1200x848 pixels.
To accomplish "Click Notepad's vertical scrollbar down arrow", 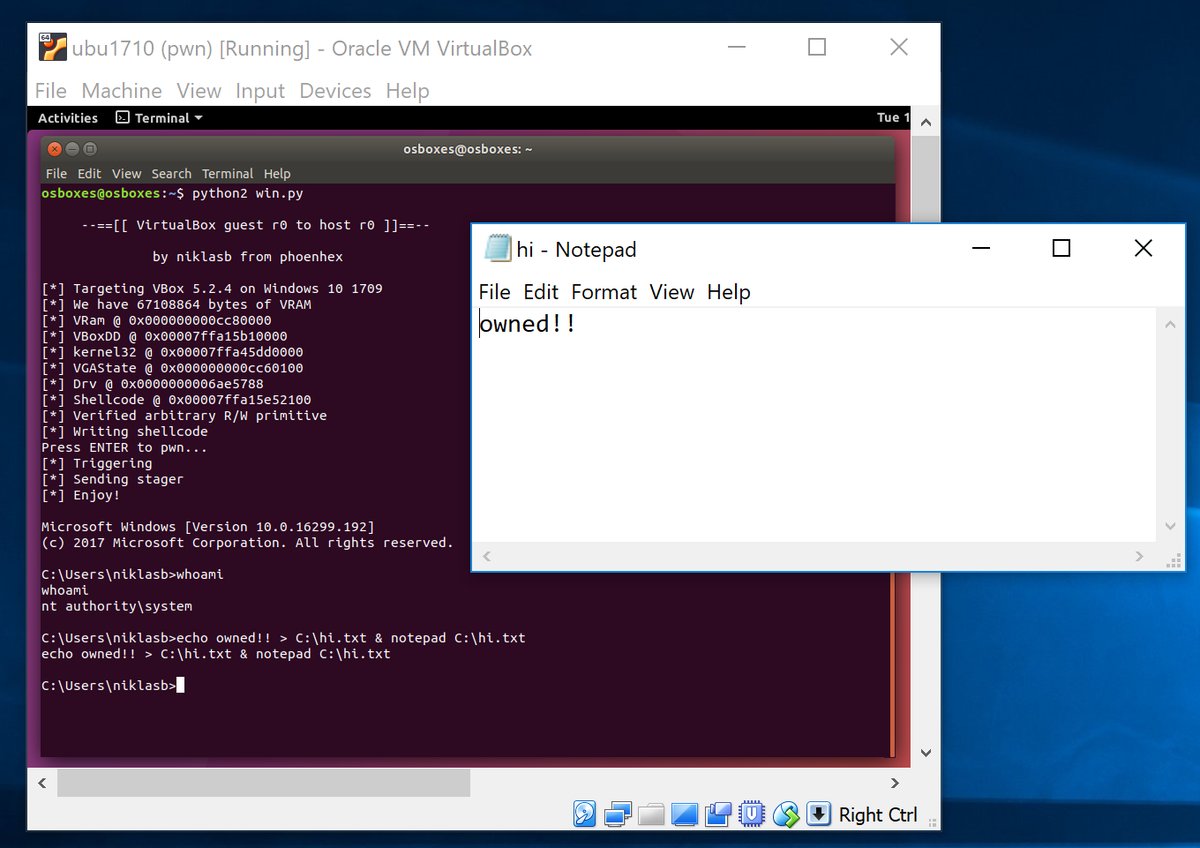I will click(x=1170, y=526).
